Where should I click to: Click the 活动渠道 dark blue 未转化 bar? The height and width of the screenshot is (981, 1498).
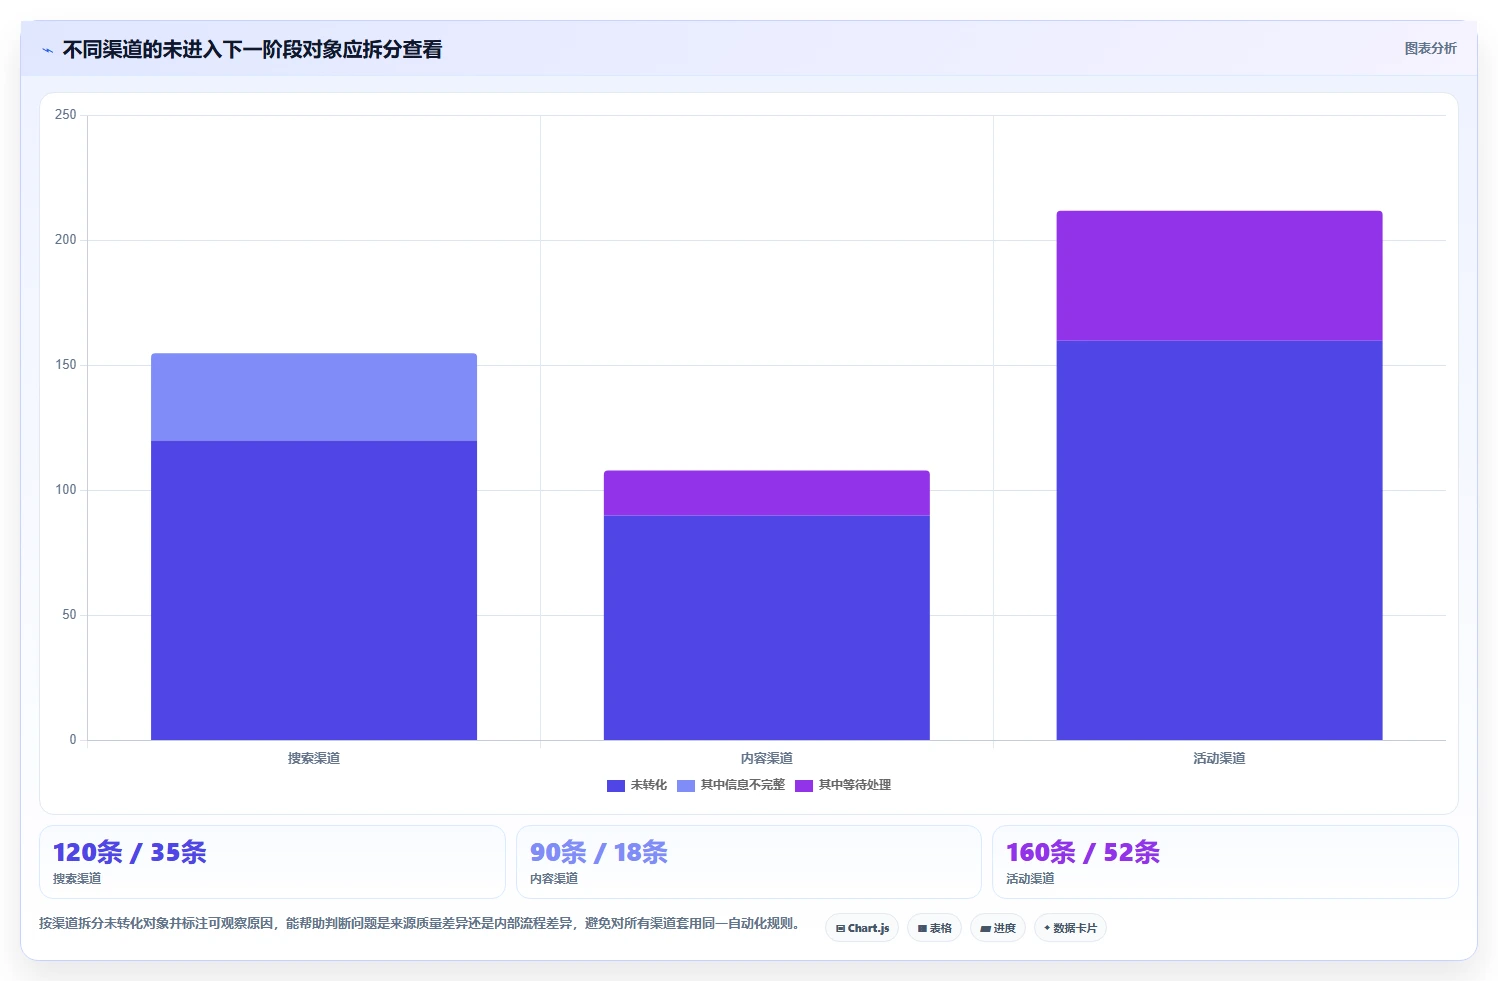point(1219,540)
